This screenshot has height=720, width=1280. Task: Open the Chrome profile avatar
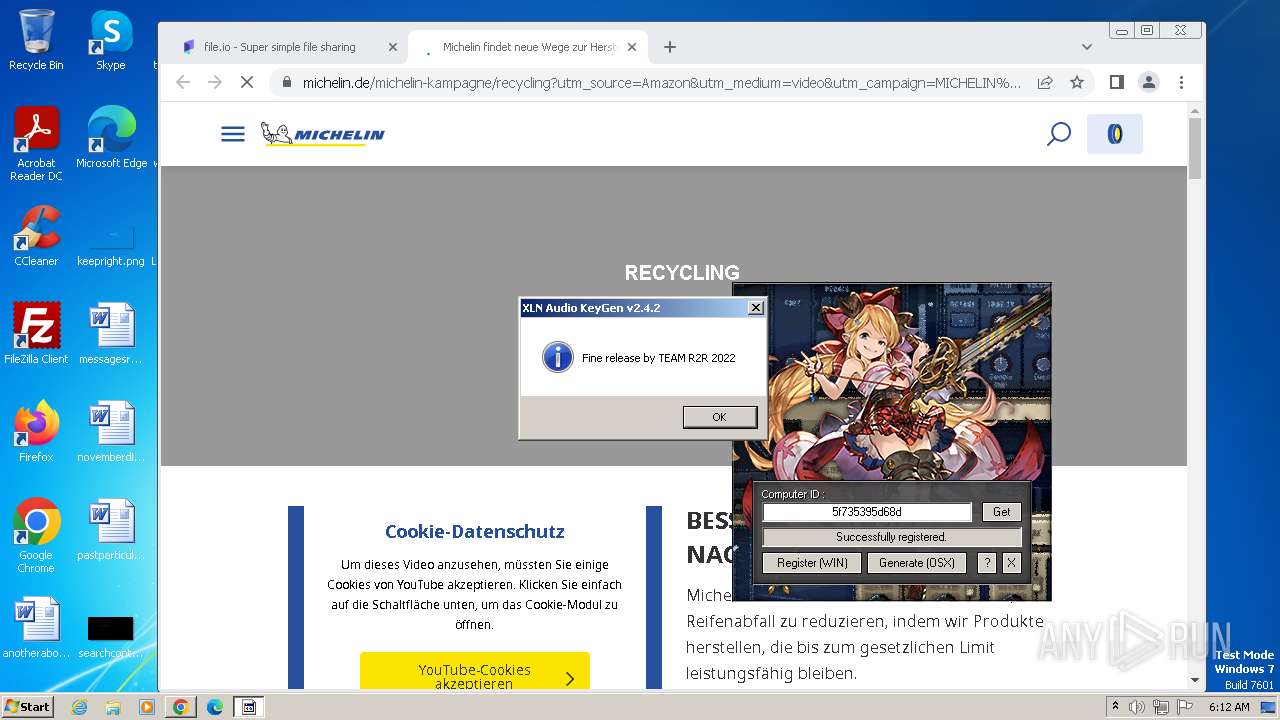[1149, 82]
